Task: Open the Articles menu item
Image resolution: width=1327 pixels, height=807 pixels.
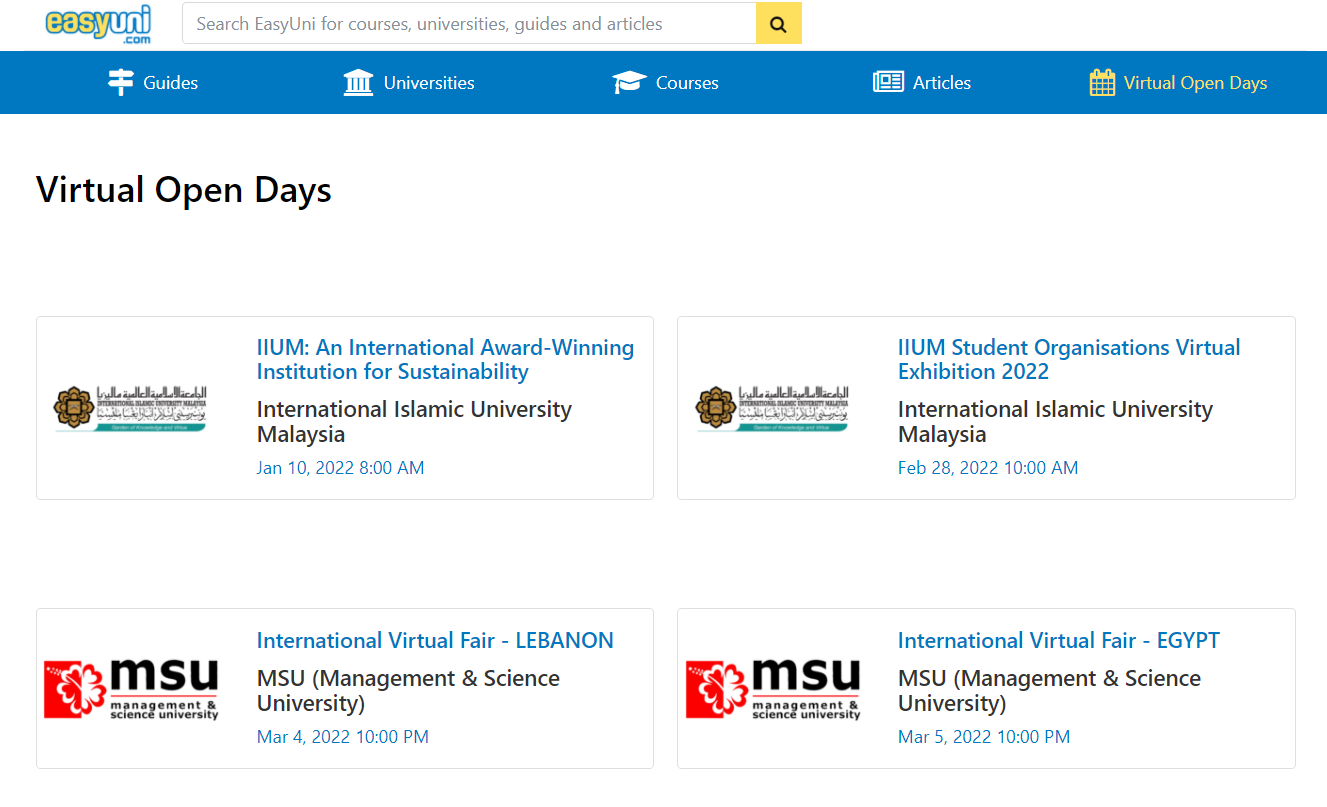Action: tap(942, 83)
